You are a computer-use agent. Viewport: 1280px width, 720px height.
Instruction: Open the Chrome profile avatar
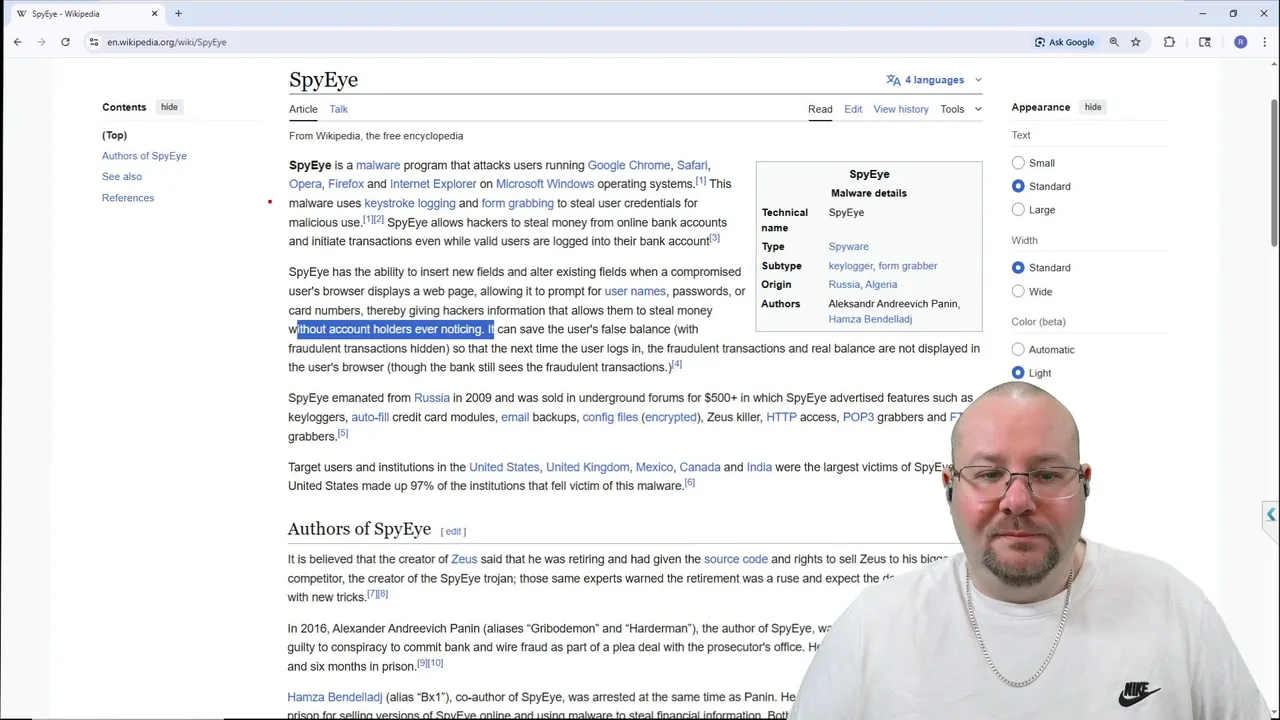[1241, 42]
